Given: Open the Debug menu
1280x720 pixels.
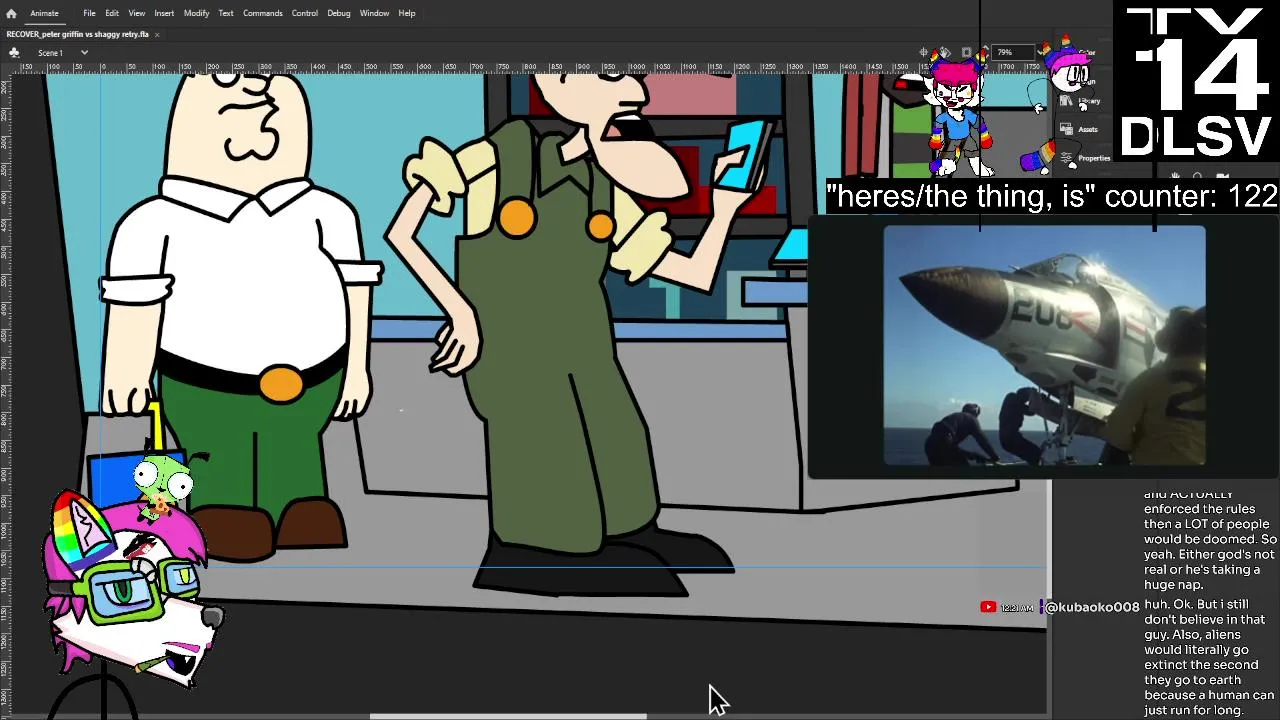Looking at the screenshot, I should pyautogui.click(x=339, y=13).
